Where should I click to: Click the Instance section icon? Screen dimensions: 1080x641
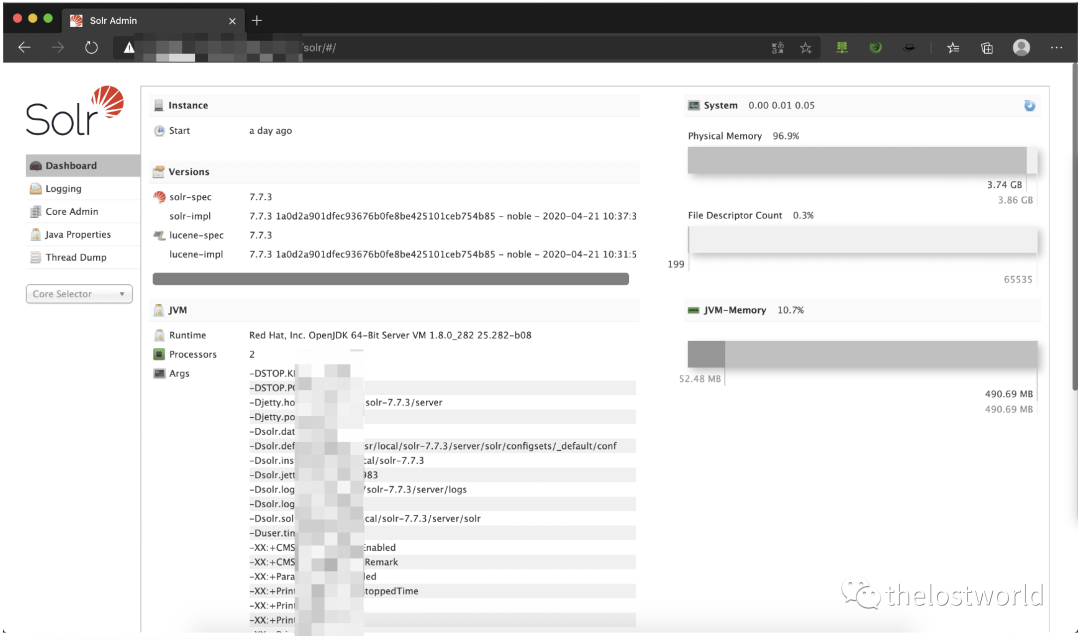tap(159, 105)
